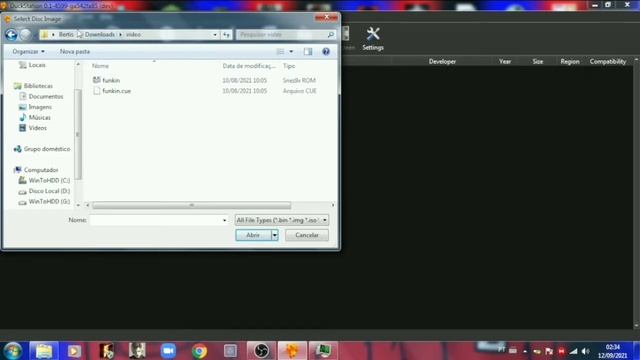Launch Google Chrome from taskbar
640x360 pixels.
[199, 351]
